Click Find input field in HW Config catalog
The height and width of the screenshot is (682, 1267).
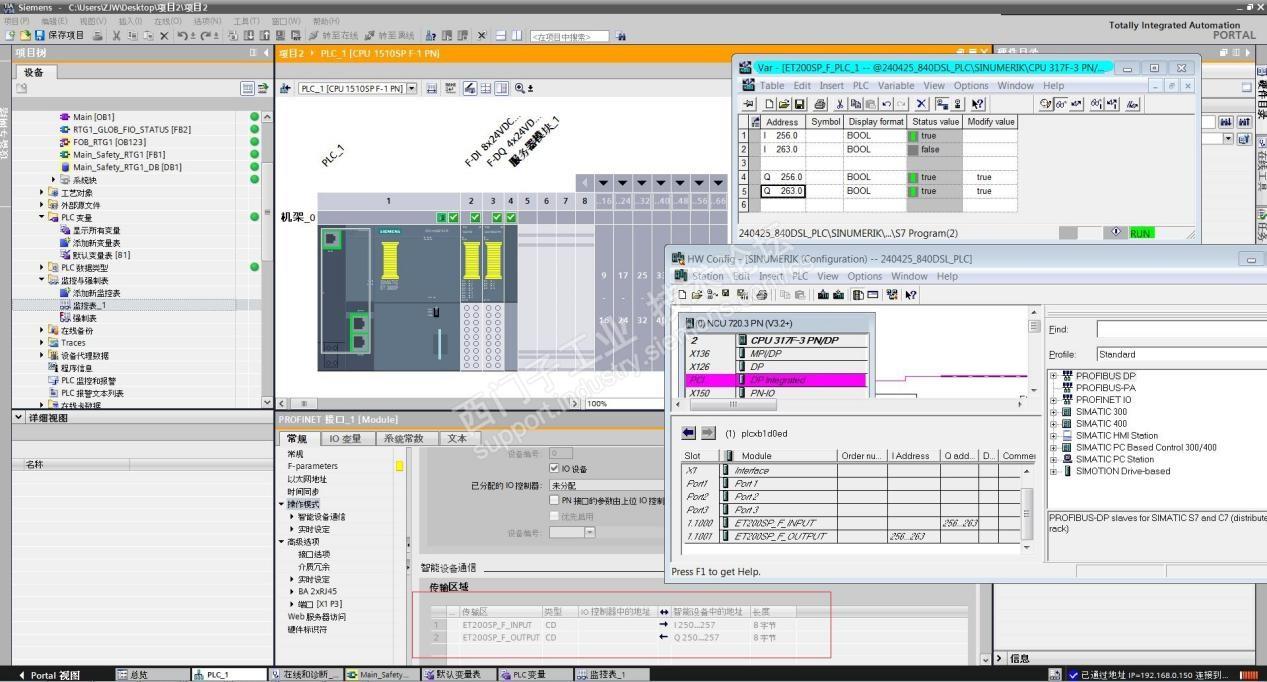pos(1181,328)
